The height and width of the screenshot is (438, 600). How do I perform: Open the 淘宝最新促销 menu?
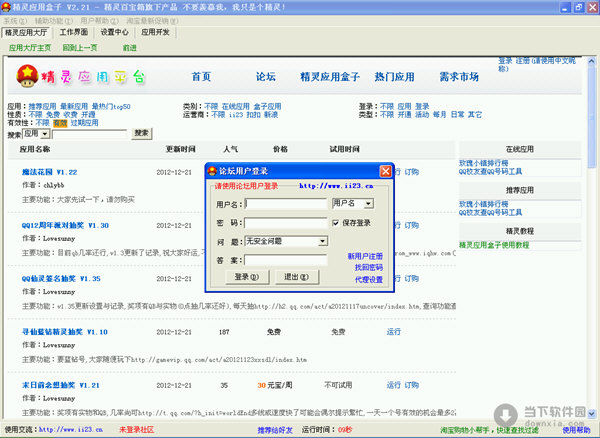pyautogui.click(x=152, y=21)
